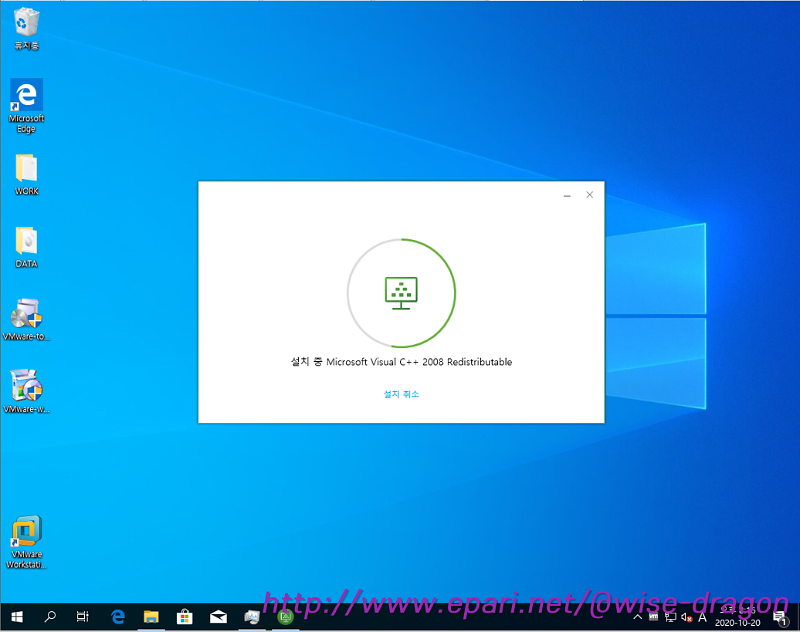Image resolution: width=800 pixels, height=632 pixels.
Task: Open Microsoft Store from the taskbar
Action: pyautogui.click(x=185, y=617)
